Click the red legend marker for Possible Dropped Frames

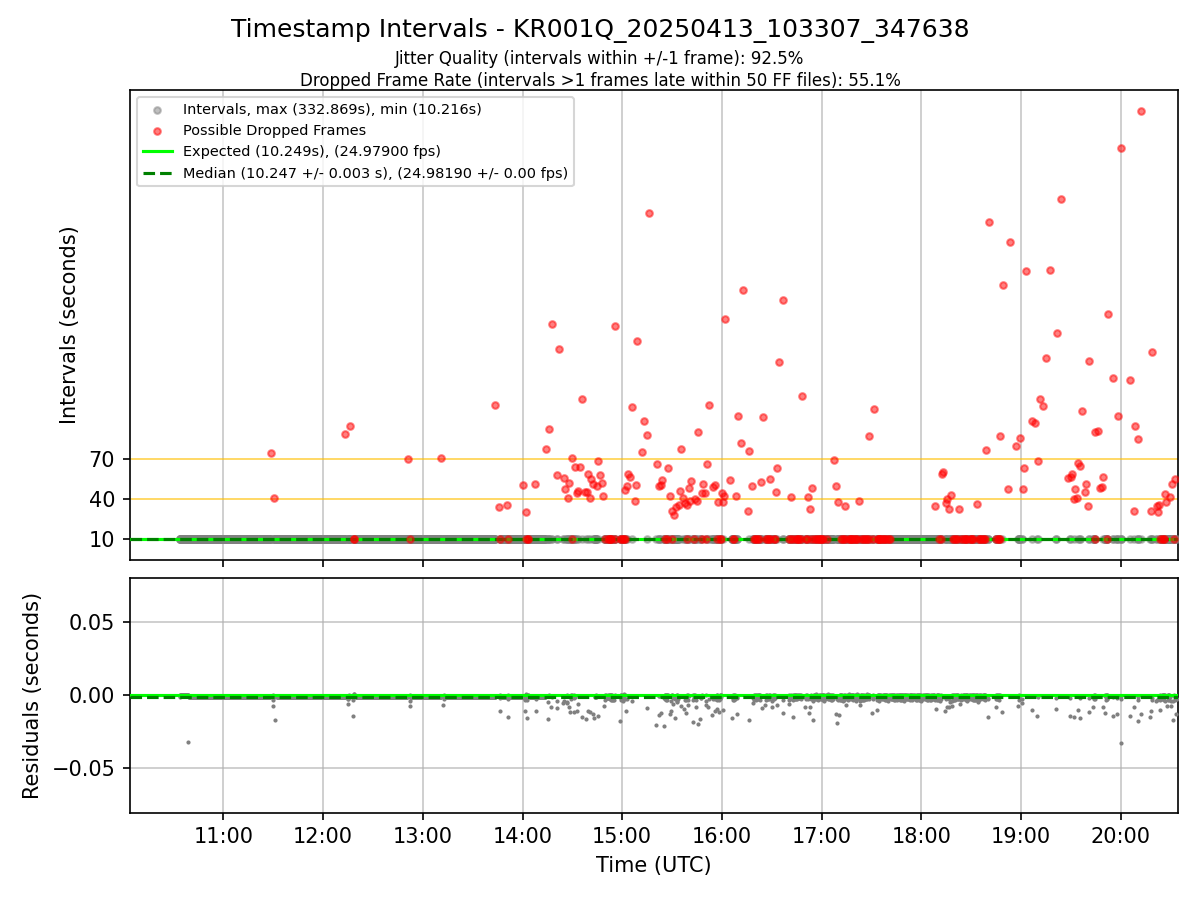(156, 130)
